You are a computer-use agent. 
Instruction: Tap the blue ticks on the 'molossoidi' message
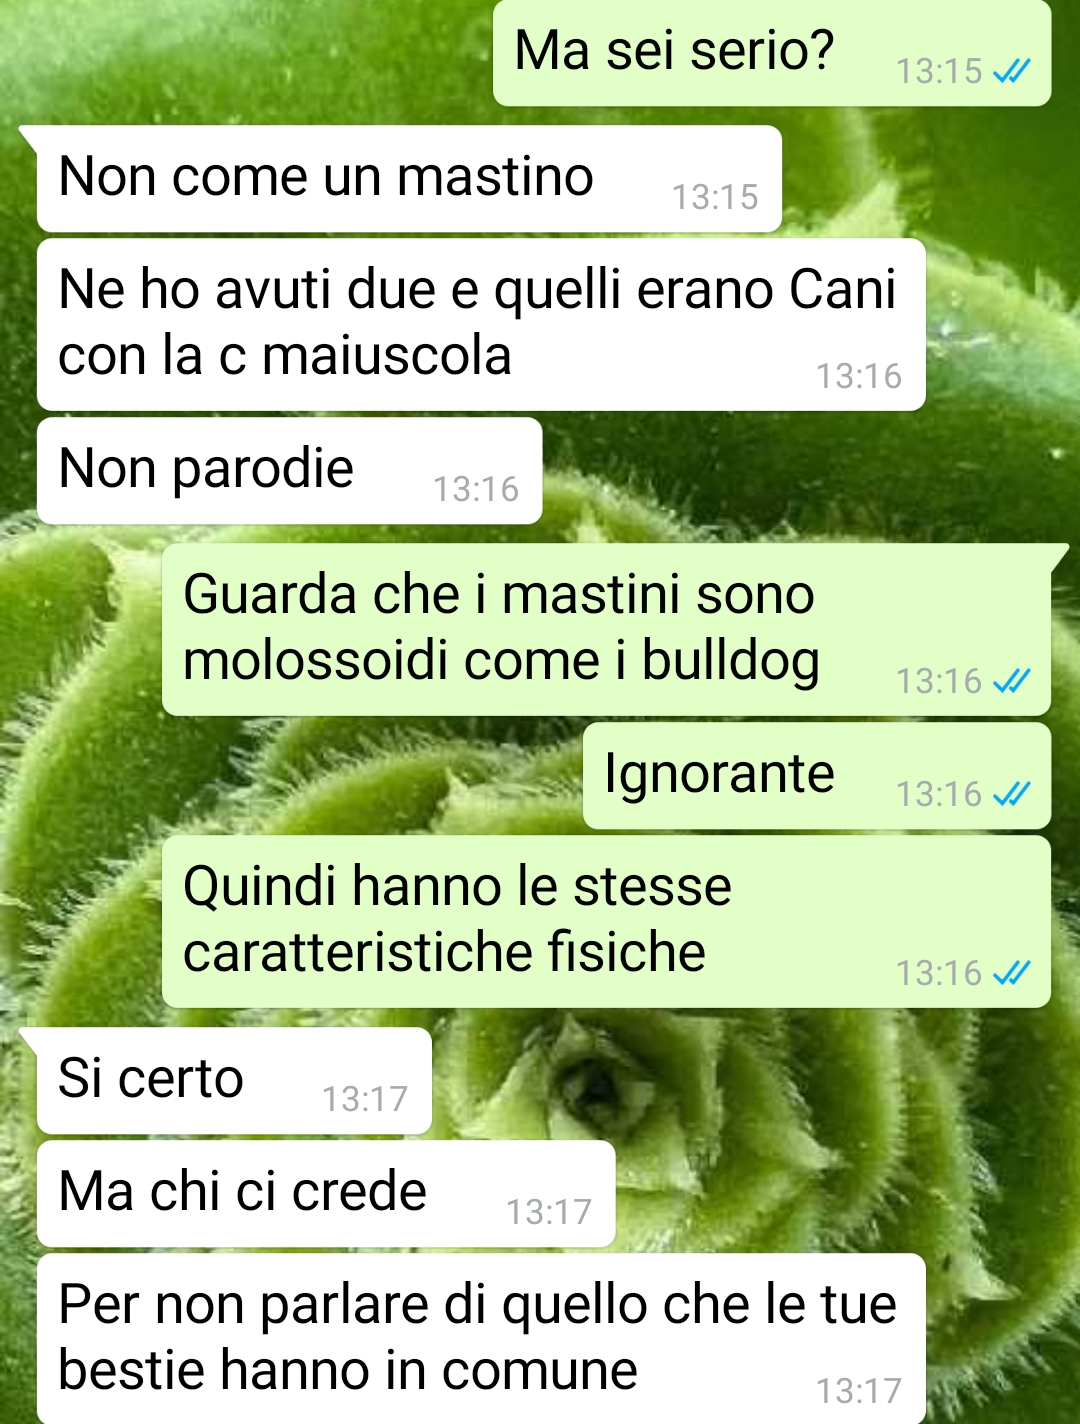[1011, 681]
